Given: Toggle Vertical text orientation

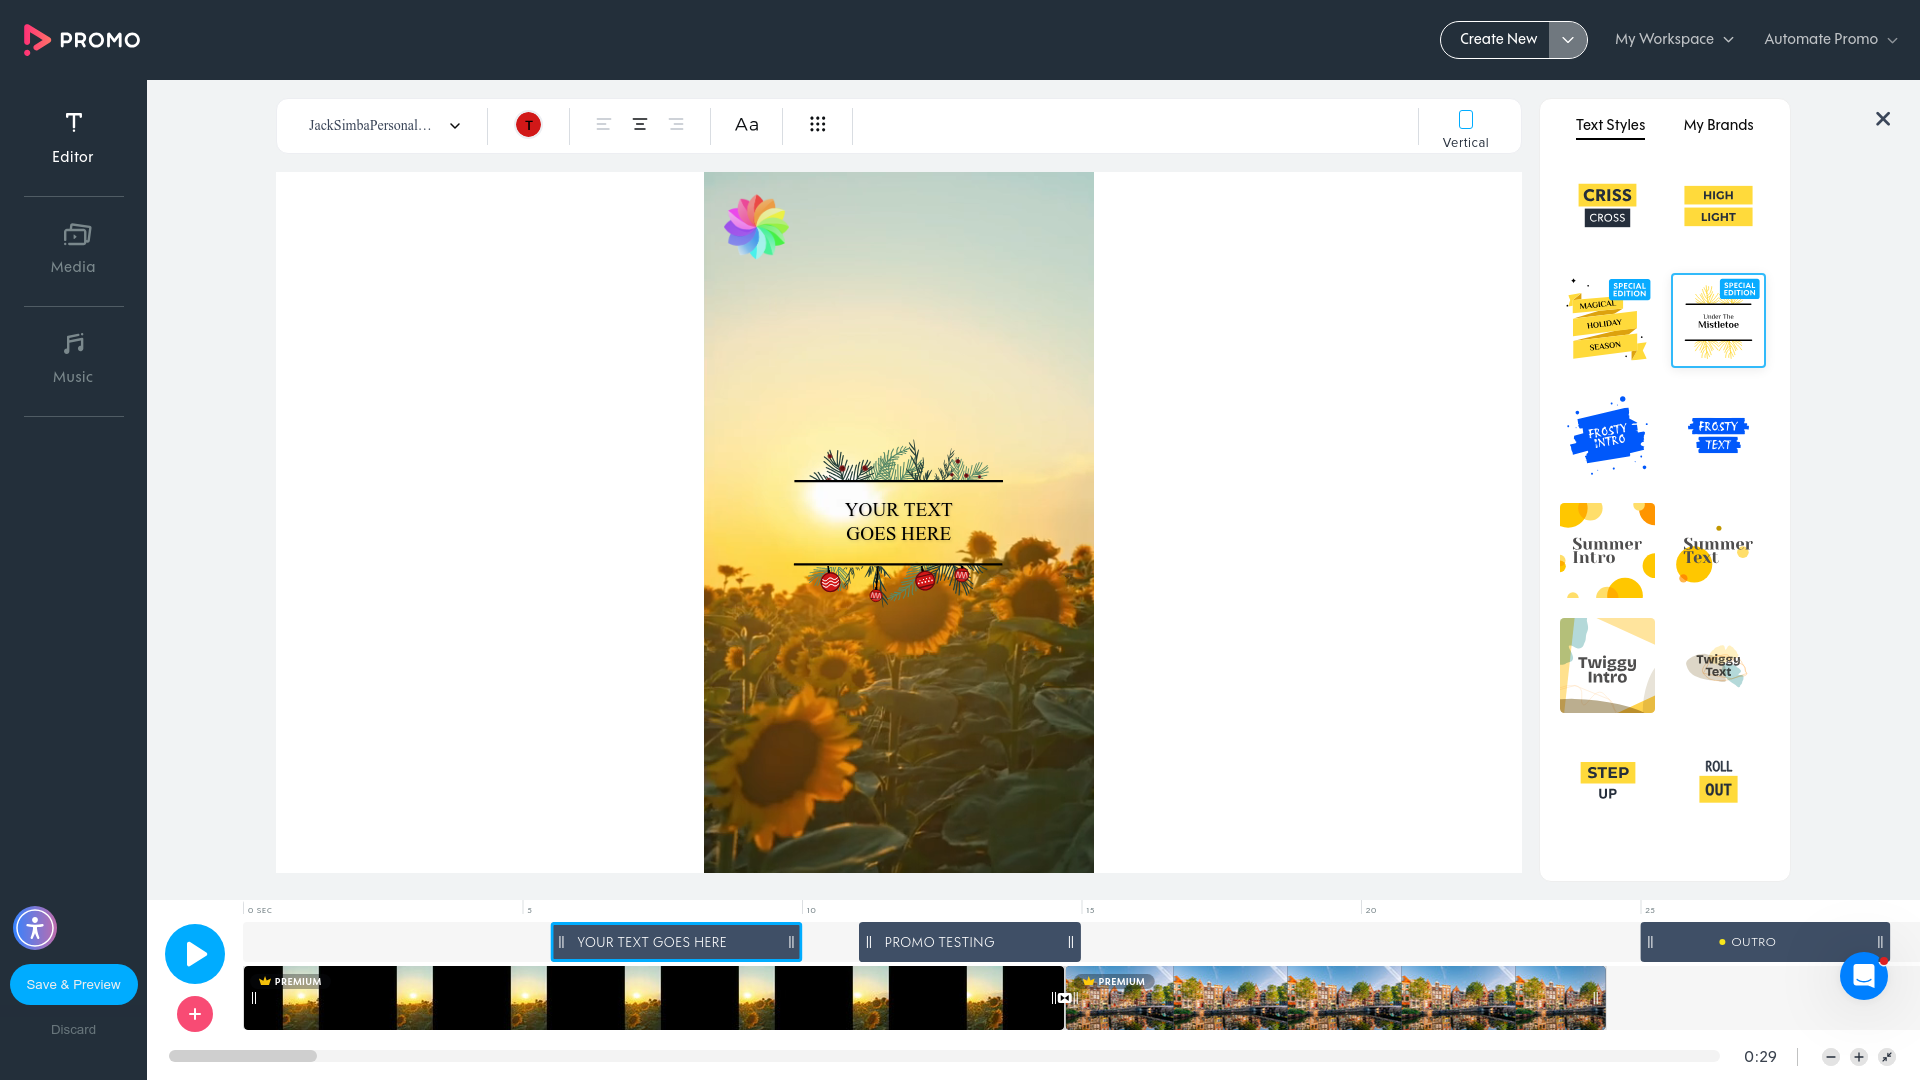Looking at the screenshot, I should [1465, 125].
